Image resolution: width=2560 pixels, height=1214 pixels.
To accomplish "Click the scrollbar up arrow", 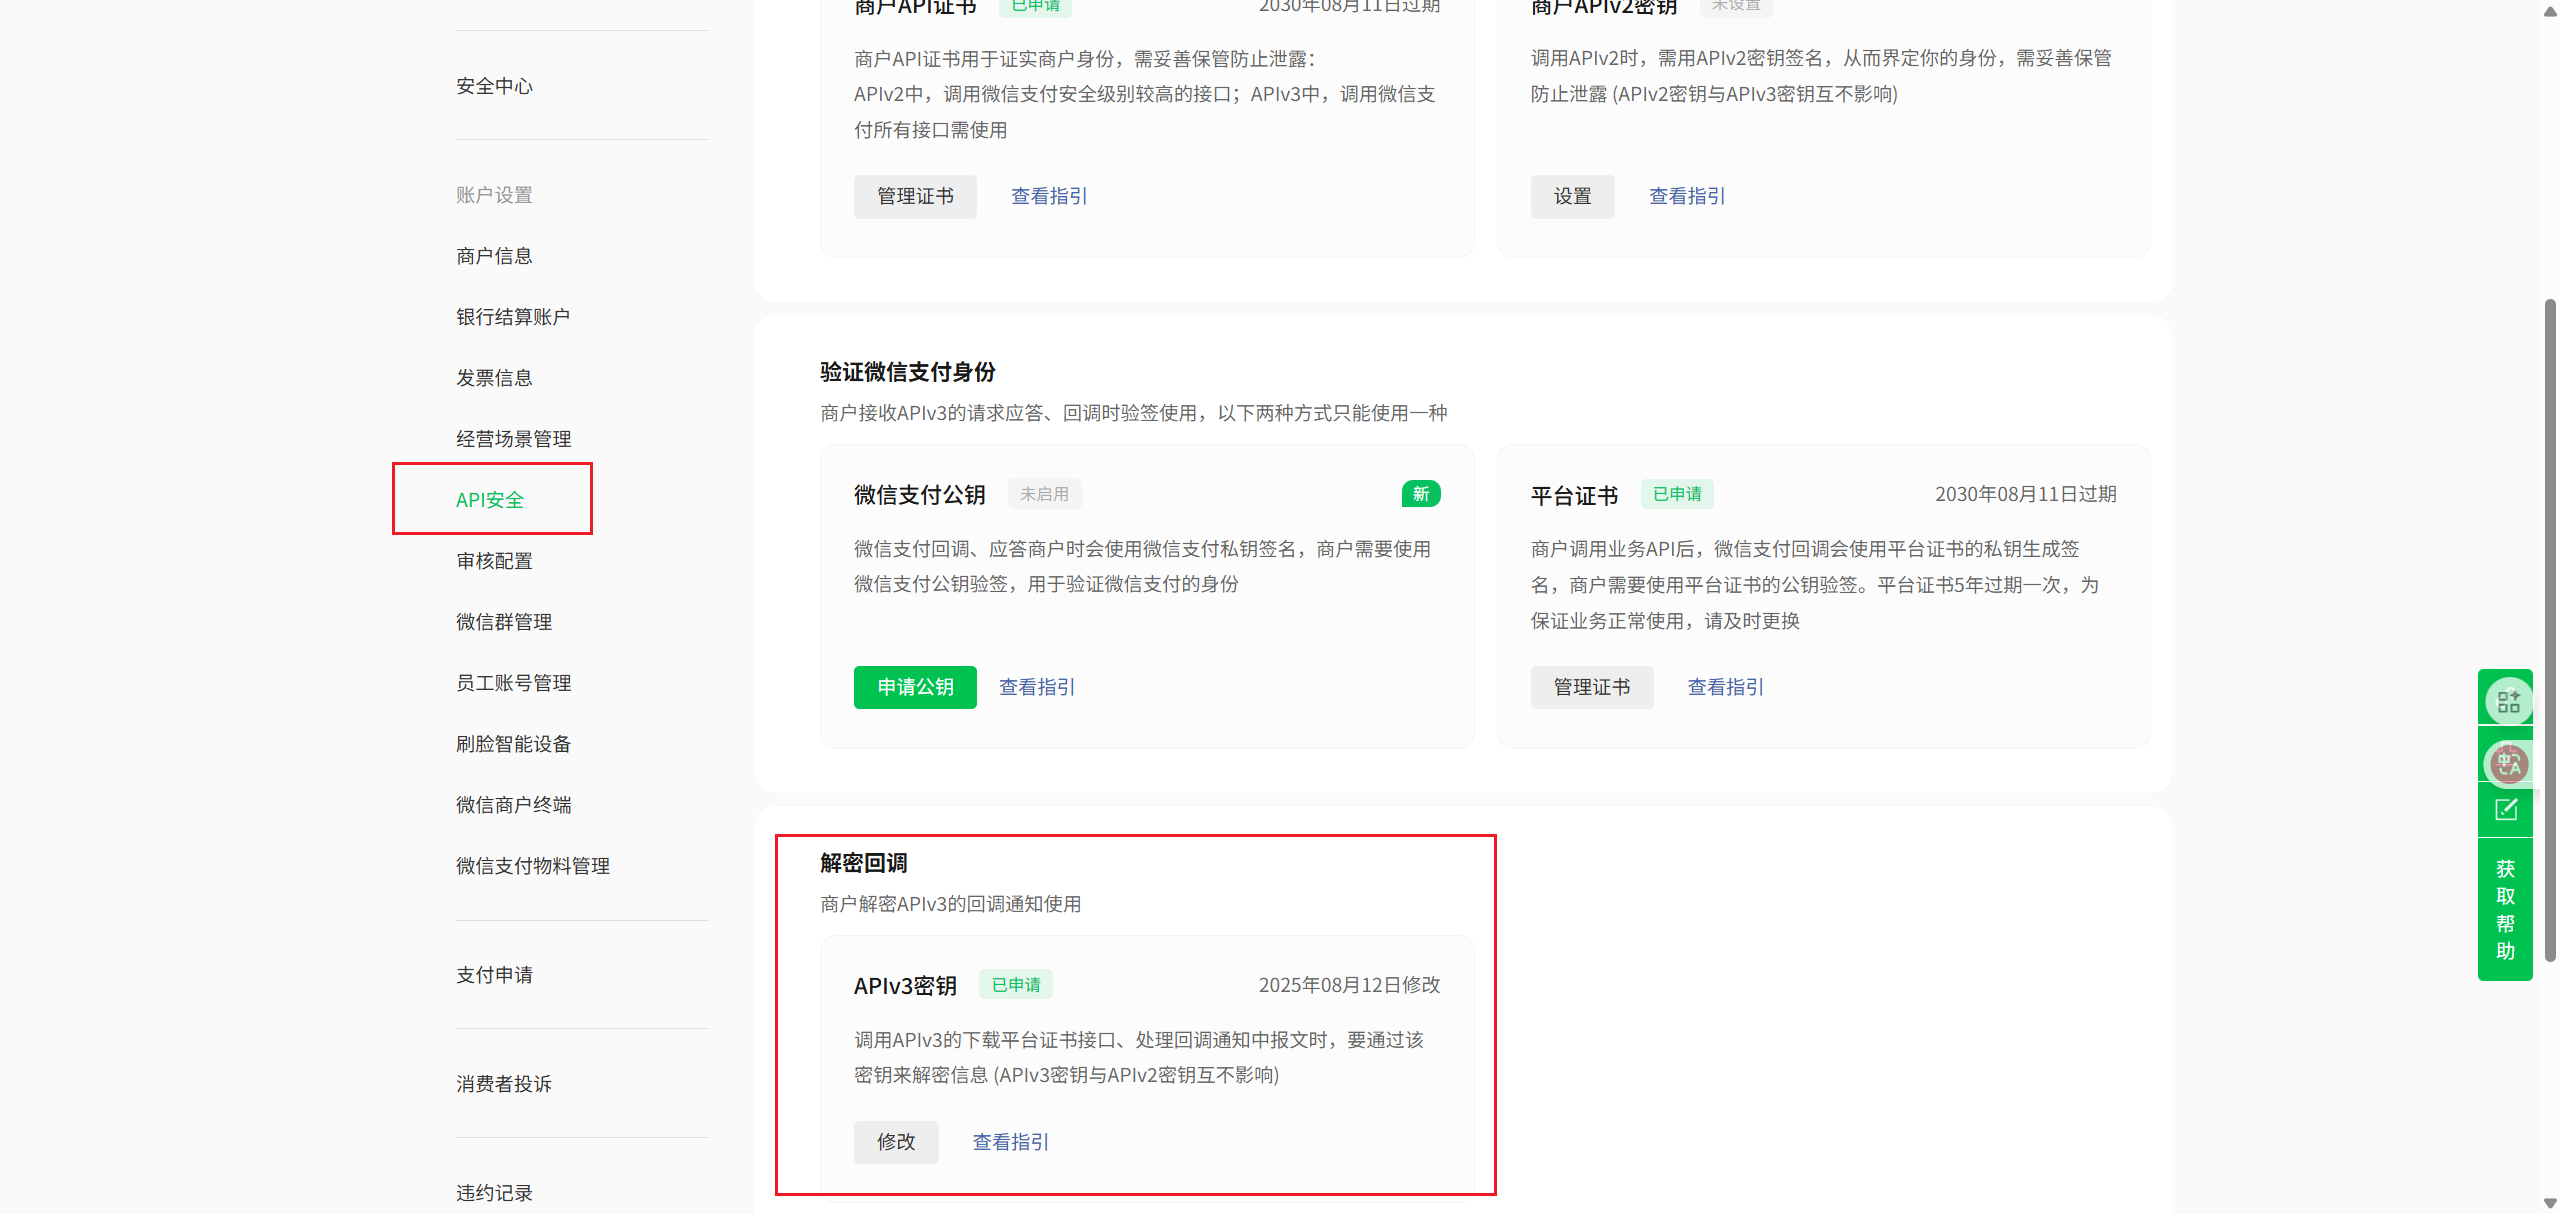I will [x=2549, y=11].
